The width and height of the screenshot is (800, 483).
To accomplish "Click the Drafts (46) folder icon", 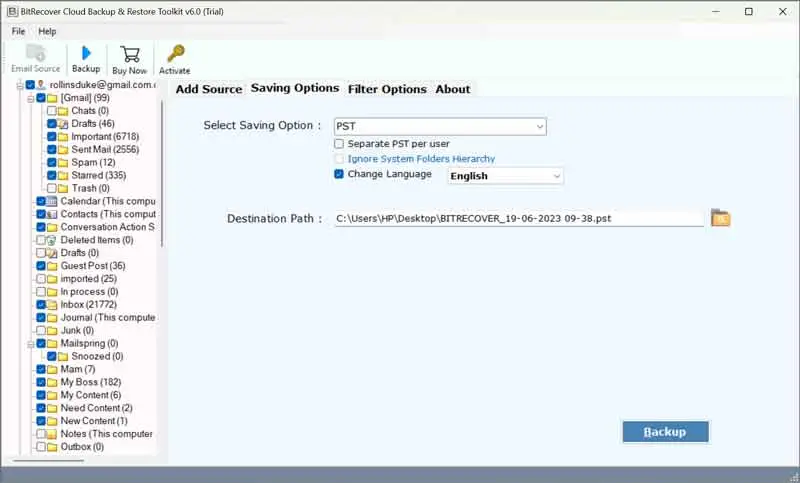I will [x=63, y=124].
